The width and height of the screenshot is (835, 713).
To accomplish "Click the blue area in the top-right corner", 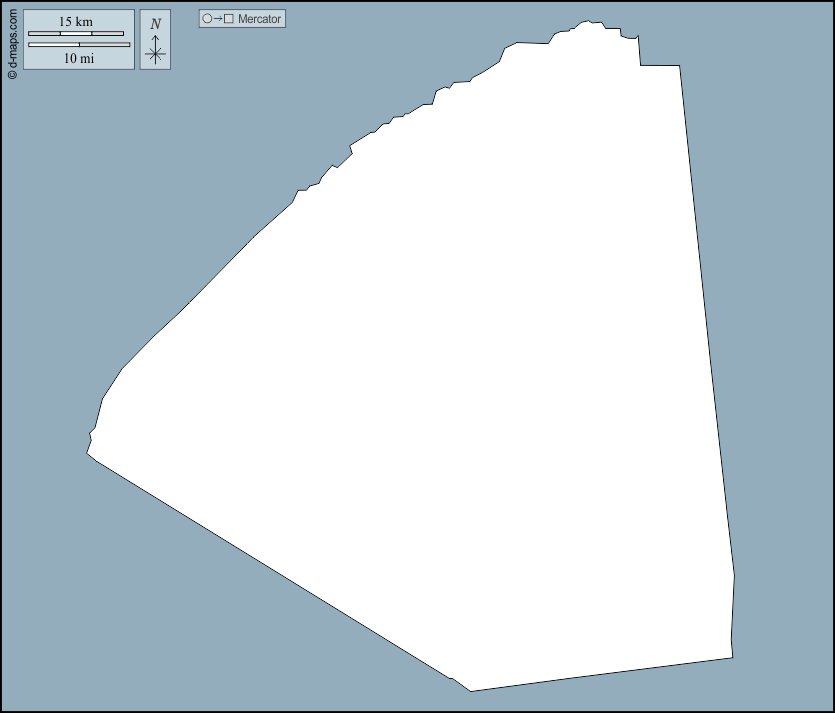I will 770,40.
